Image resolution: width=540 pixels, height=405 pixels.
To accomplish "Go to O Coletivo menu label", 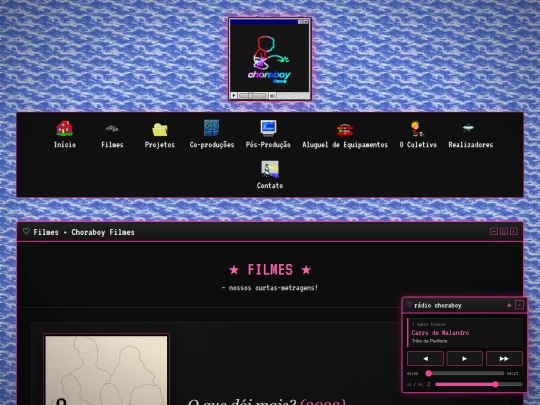I will pyautogui.click(x=418, y=145).
